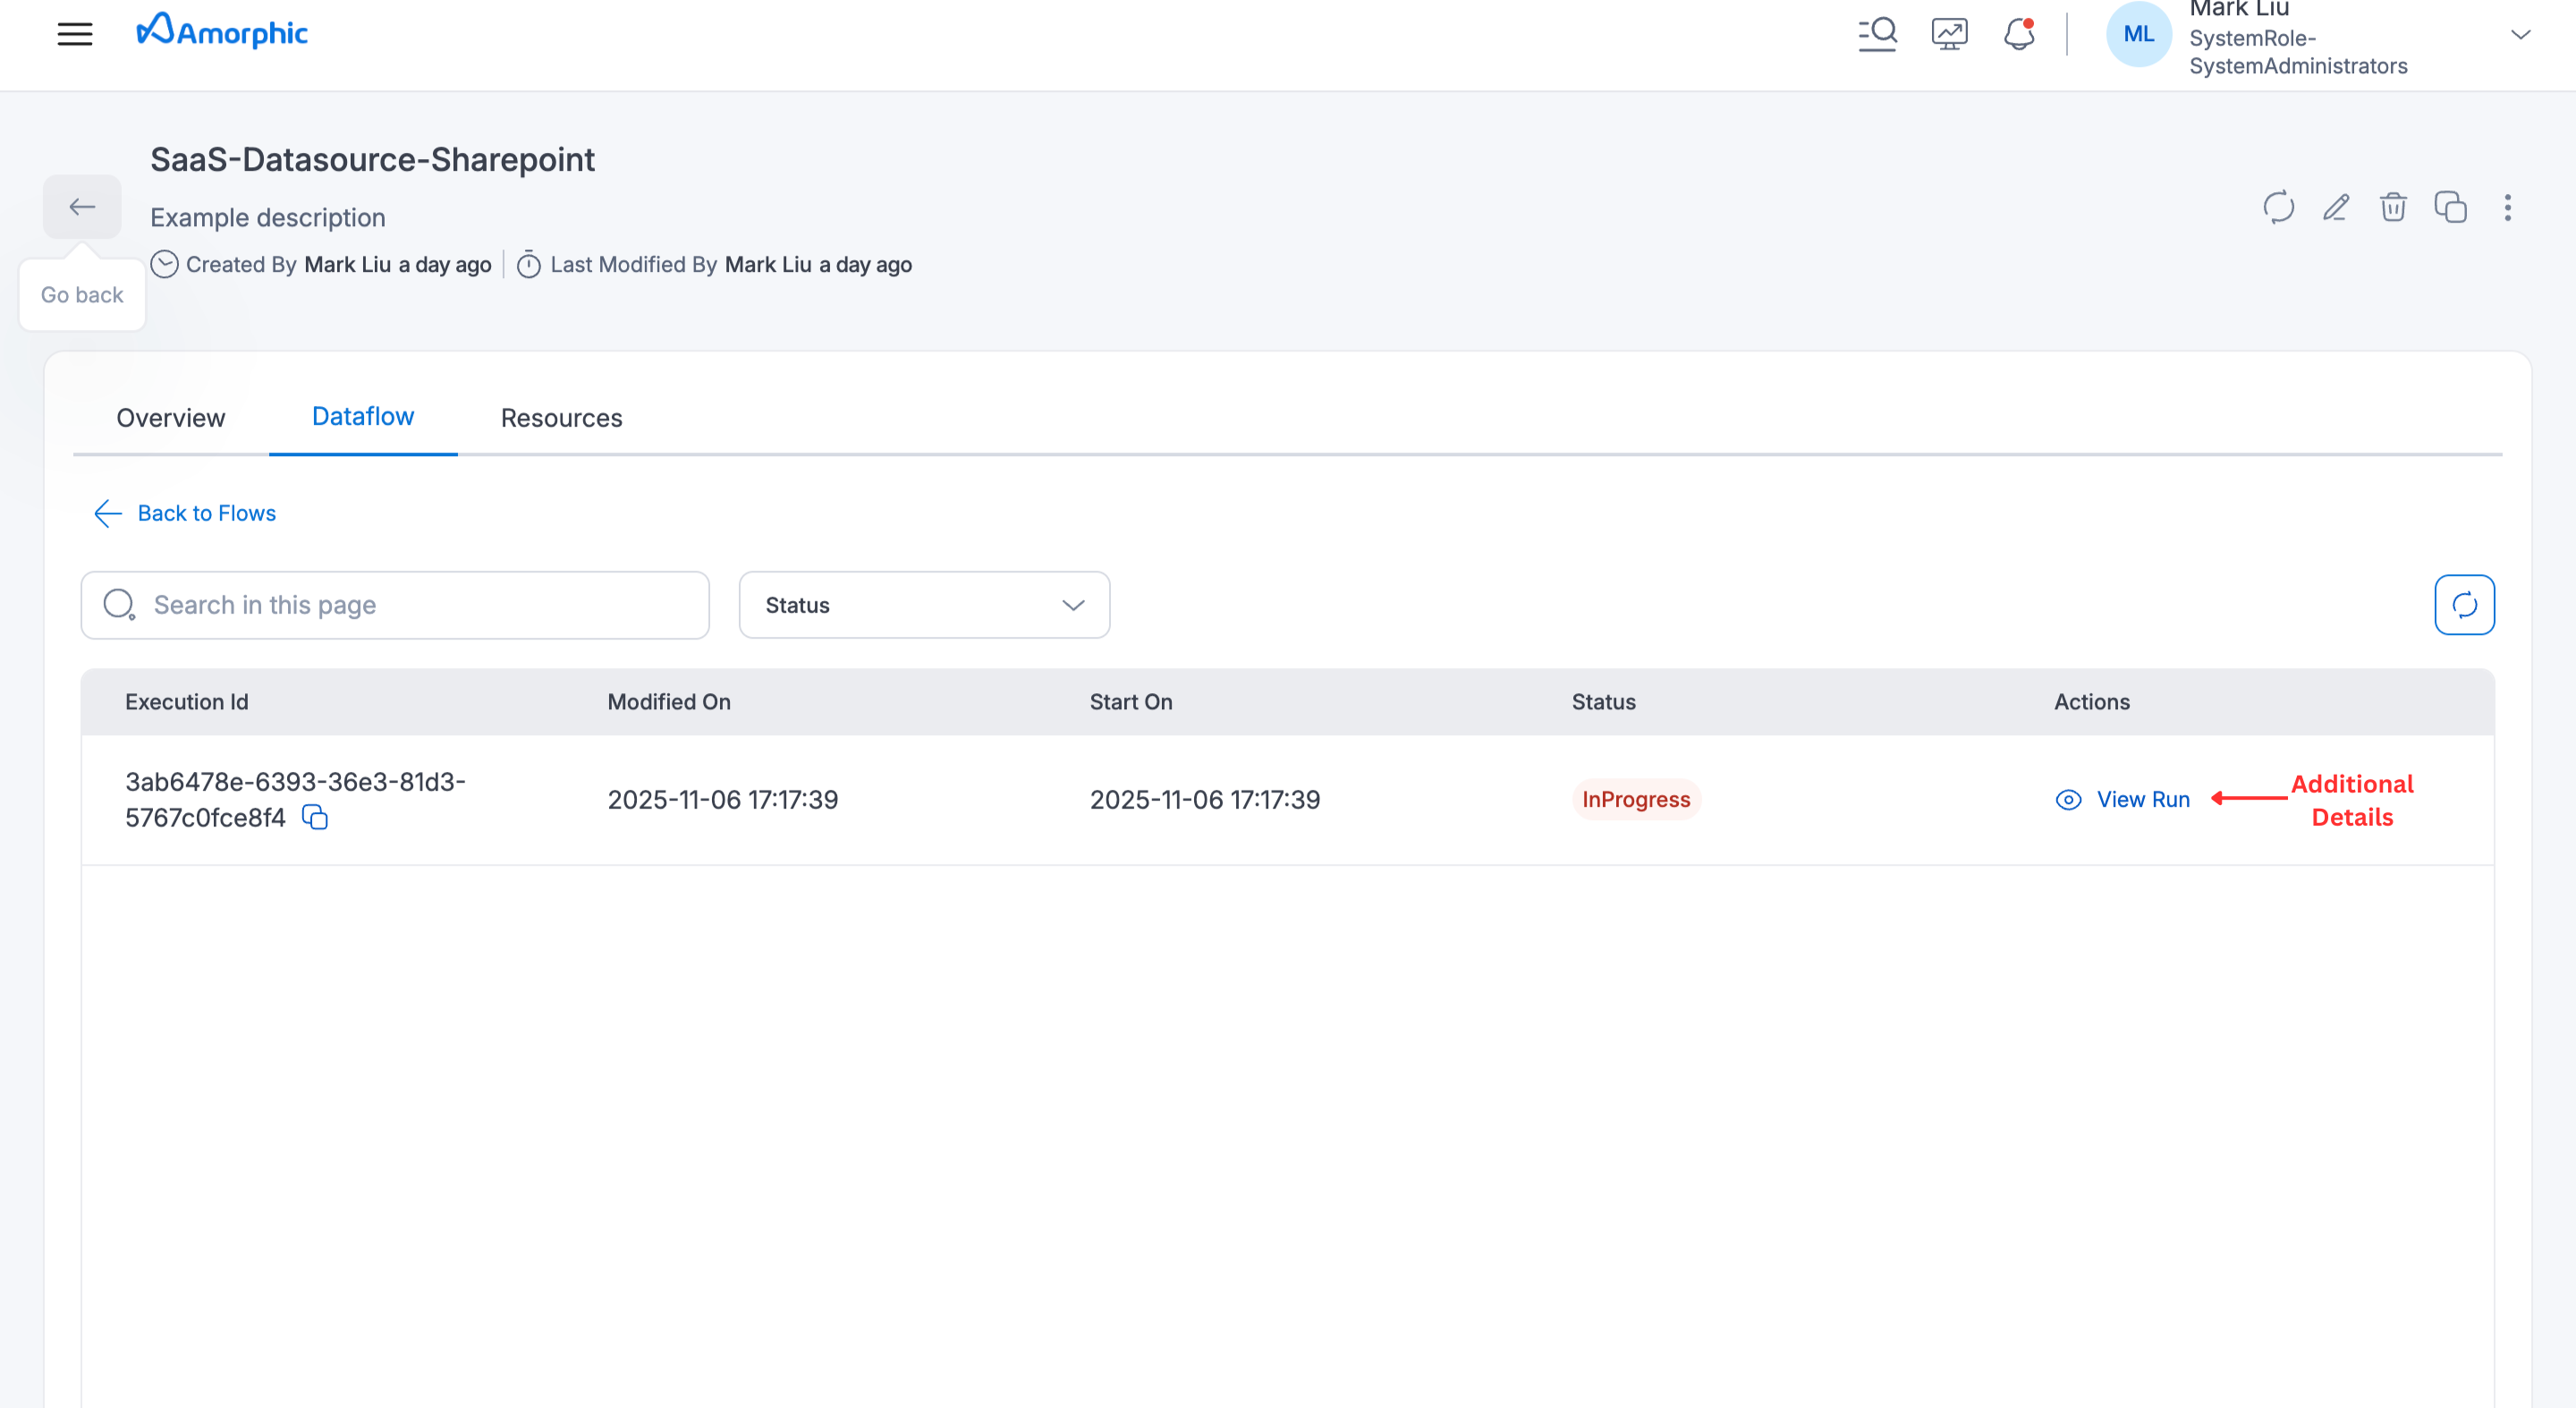Switch to the Resources tab

click(561, 418)
